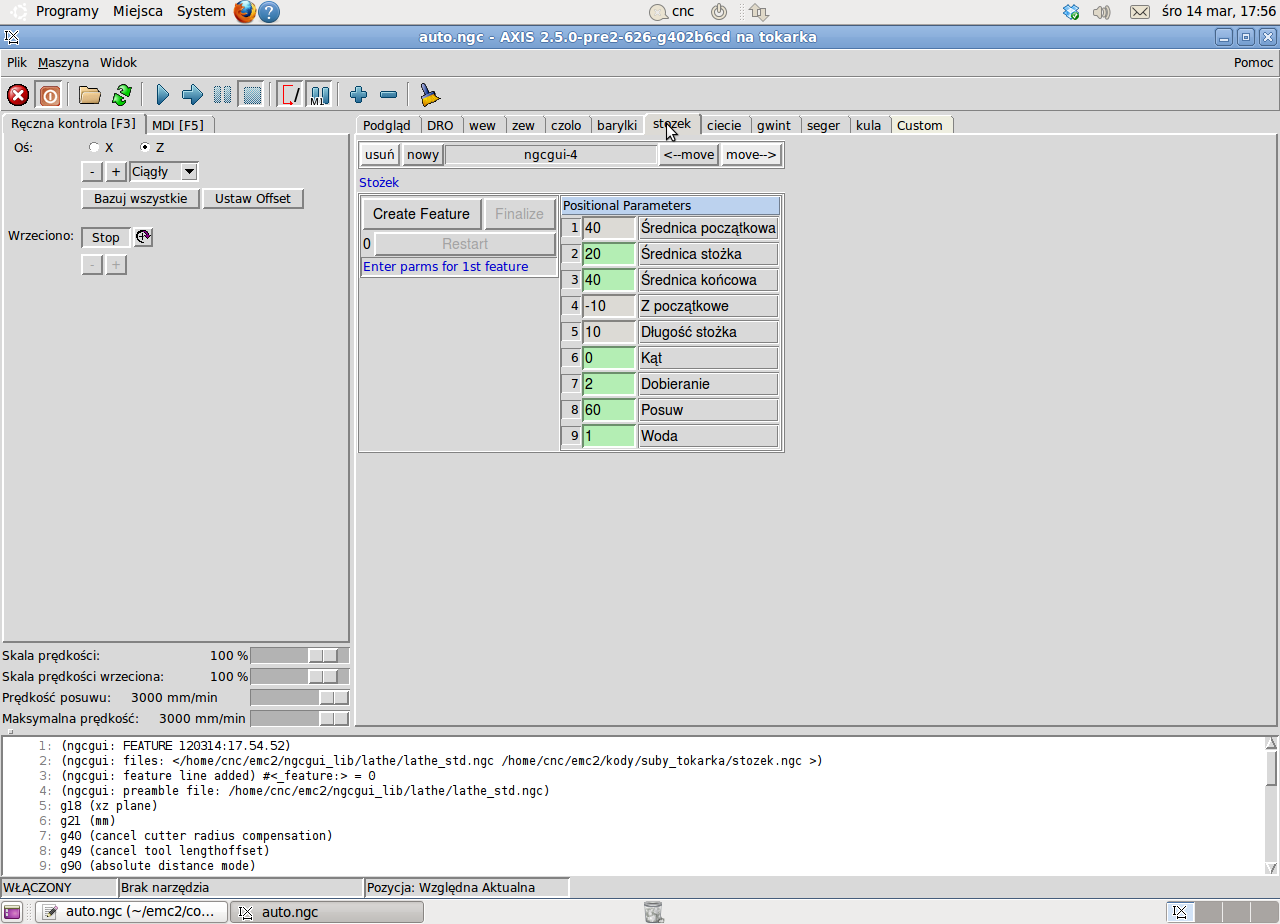The image size is (1280, 924).
Task: Toggle the Emergency Stop button
Action: pos(18,95)
